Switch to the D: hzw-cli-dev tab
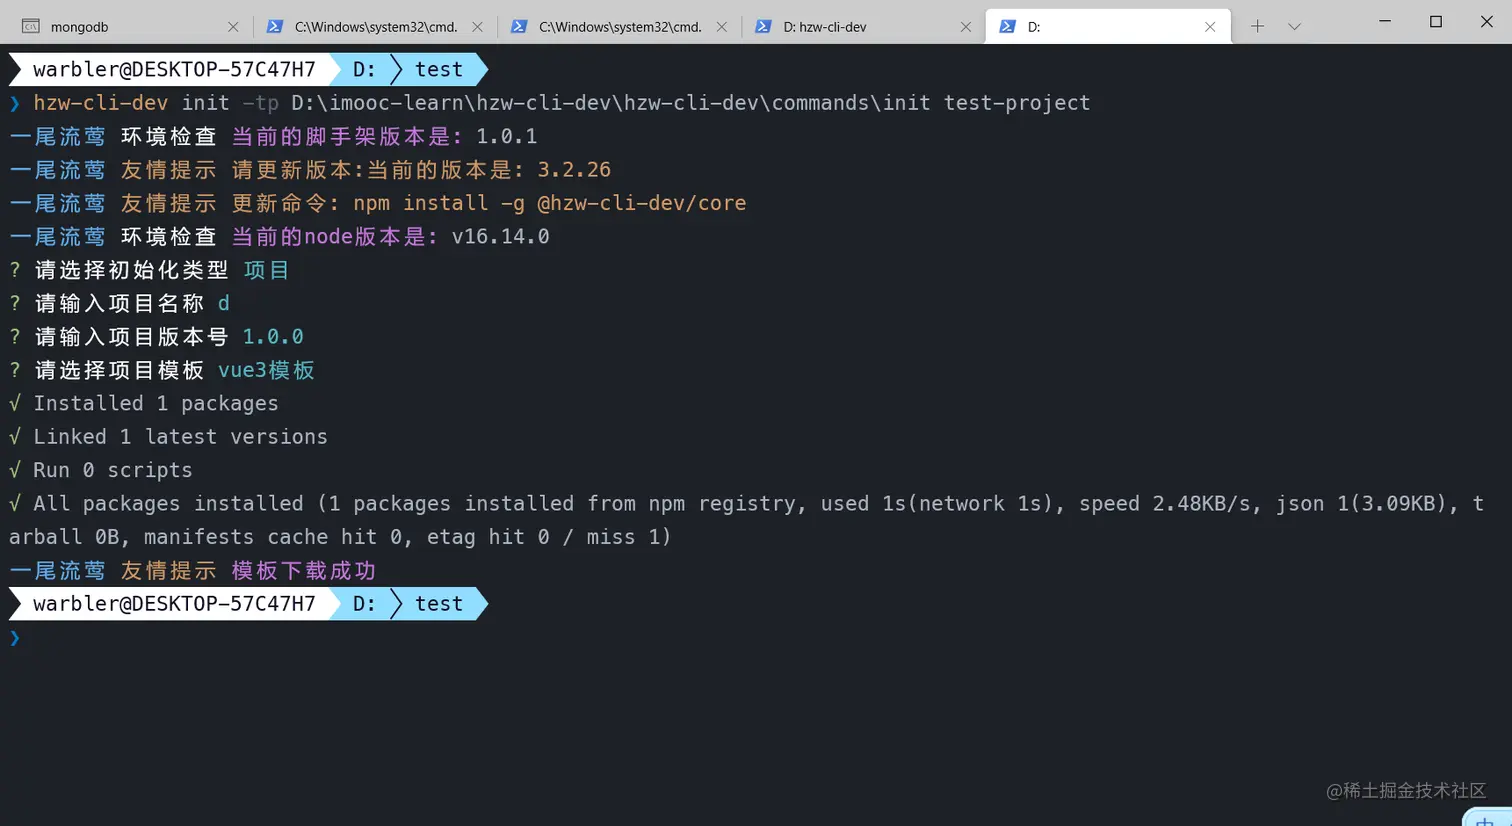 850,27
